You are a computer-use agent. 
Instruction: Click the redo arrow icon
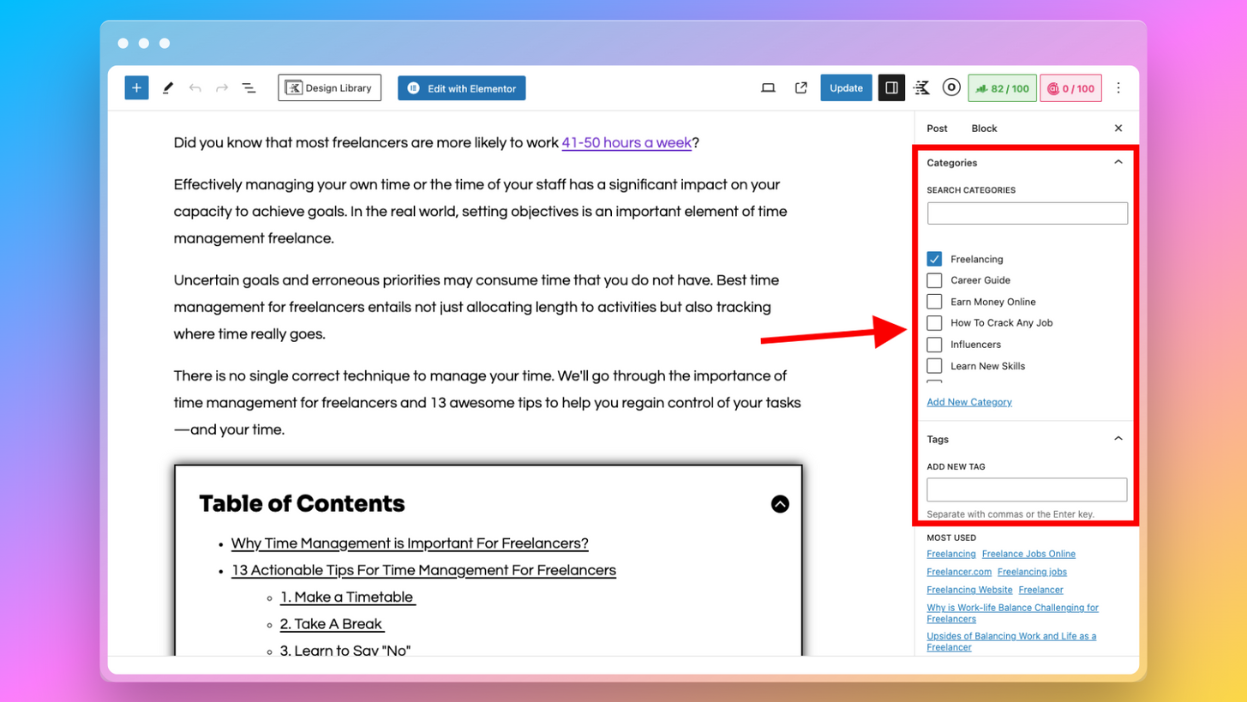tap(221, 87)
